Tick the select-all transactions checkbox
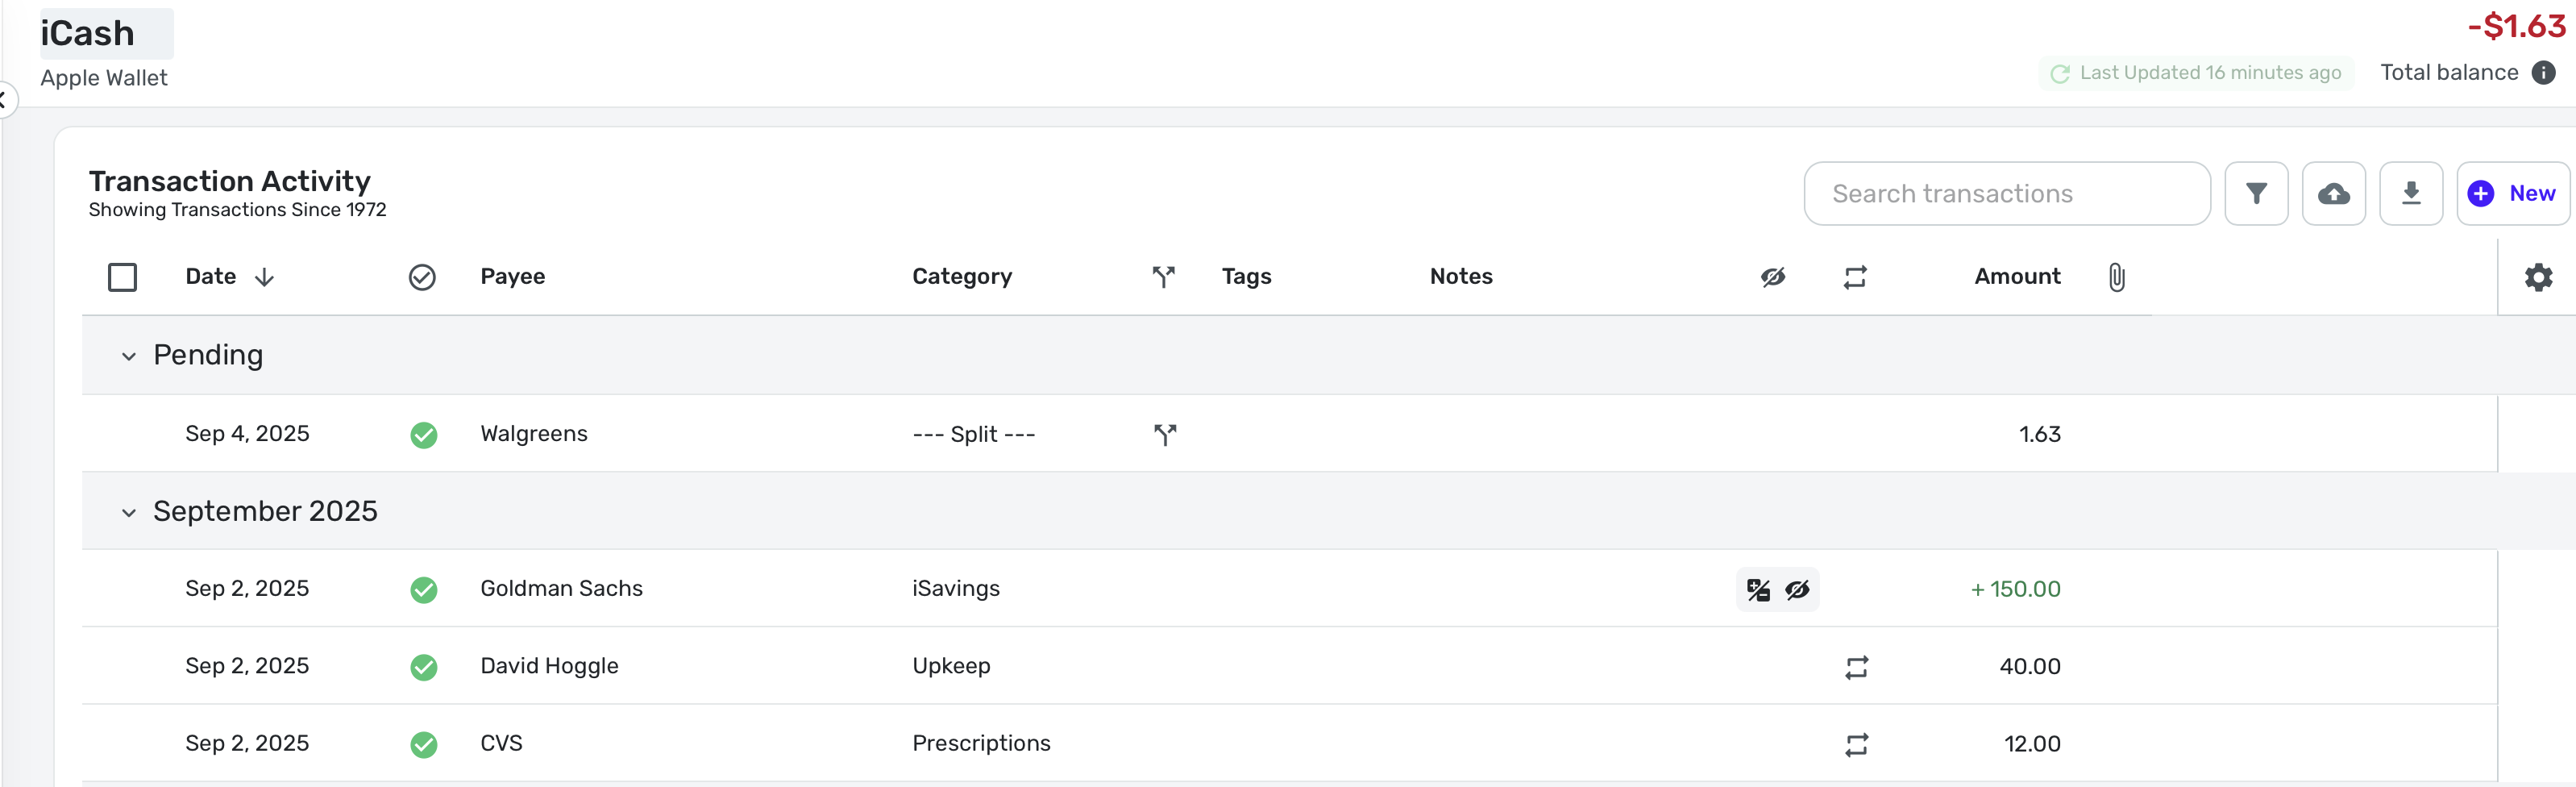Screen dimensions: 2576x787 click(x=122, y=277)
